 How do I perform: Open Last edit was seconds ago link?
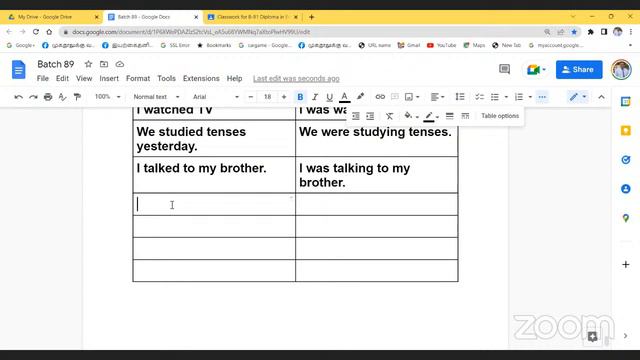296,78
